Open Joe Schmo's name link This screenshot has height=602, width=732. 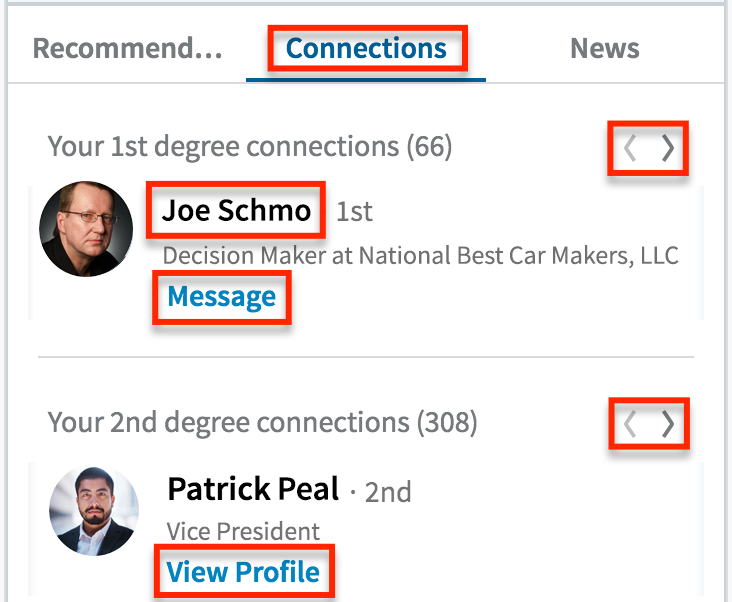coord(236,210)
